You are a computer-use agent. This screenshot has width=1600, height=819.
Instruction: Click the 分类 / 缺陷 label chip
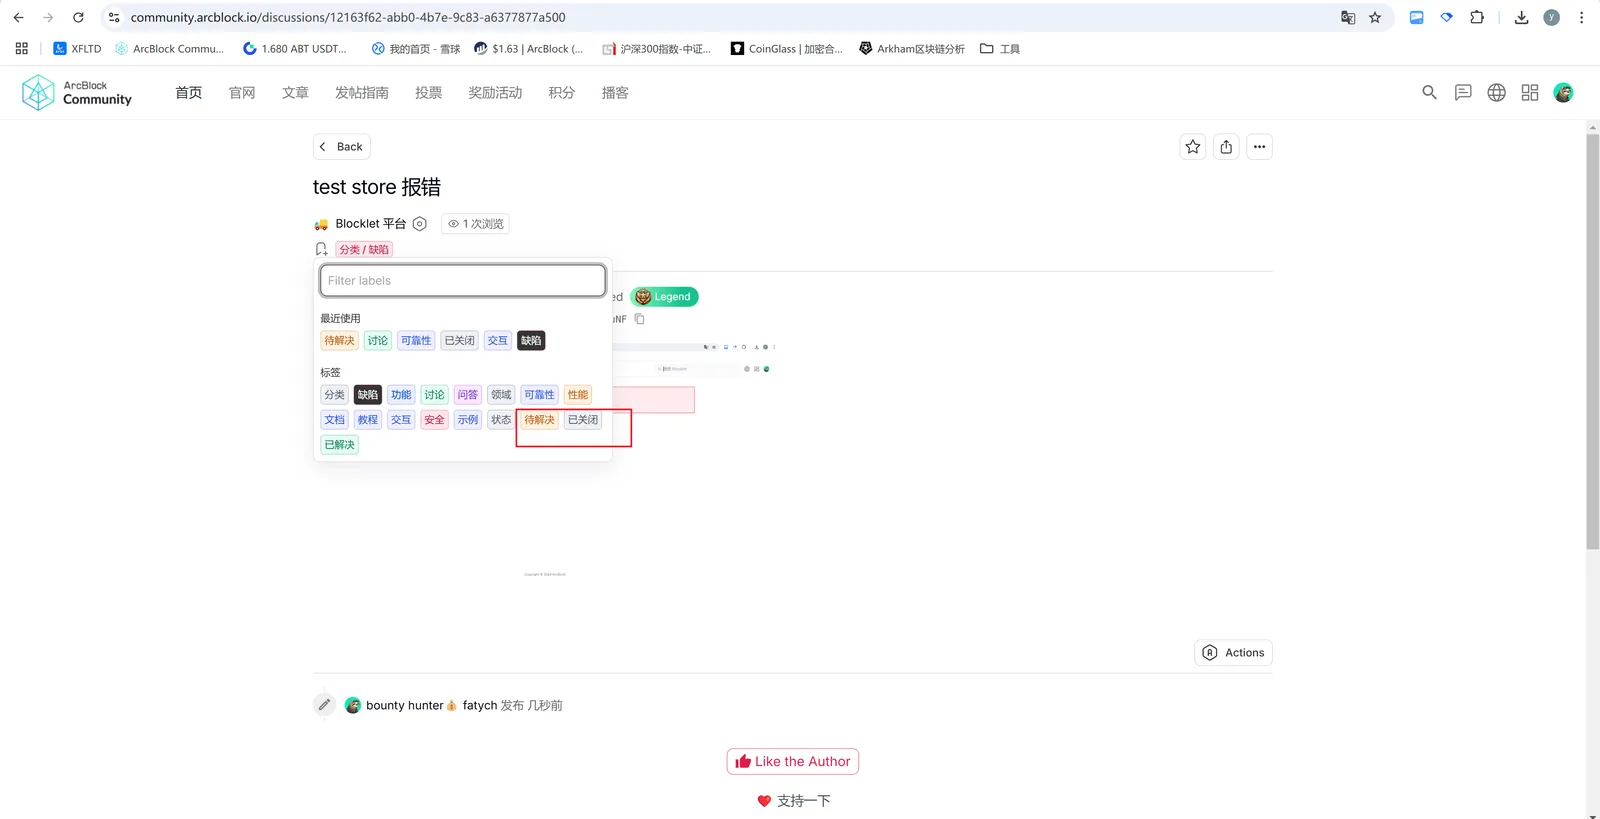[x=364, y=250]
